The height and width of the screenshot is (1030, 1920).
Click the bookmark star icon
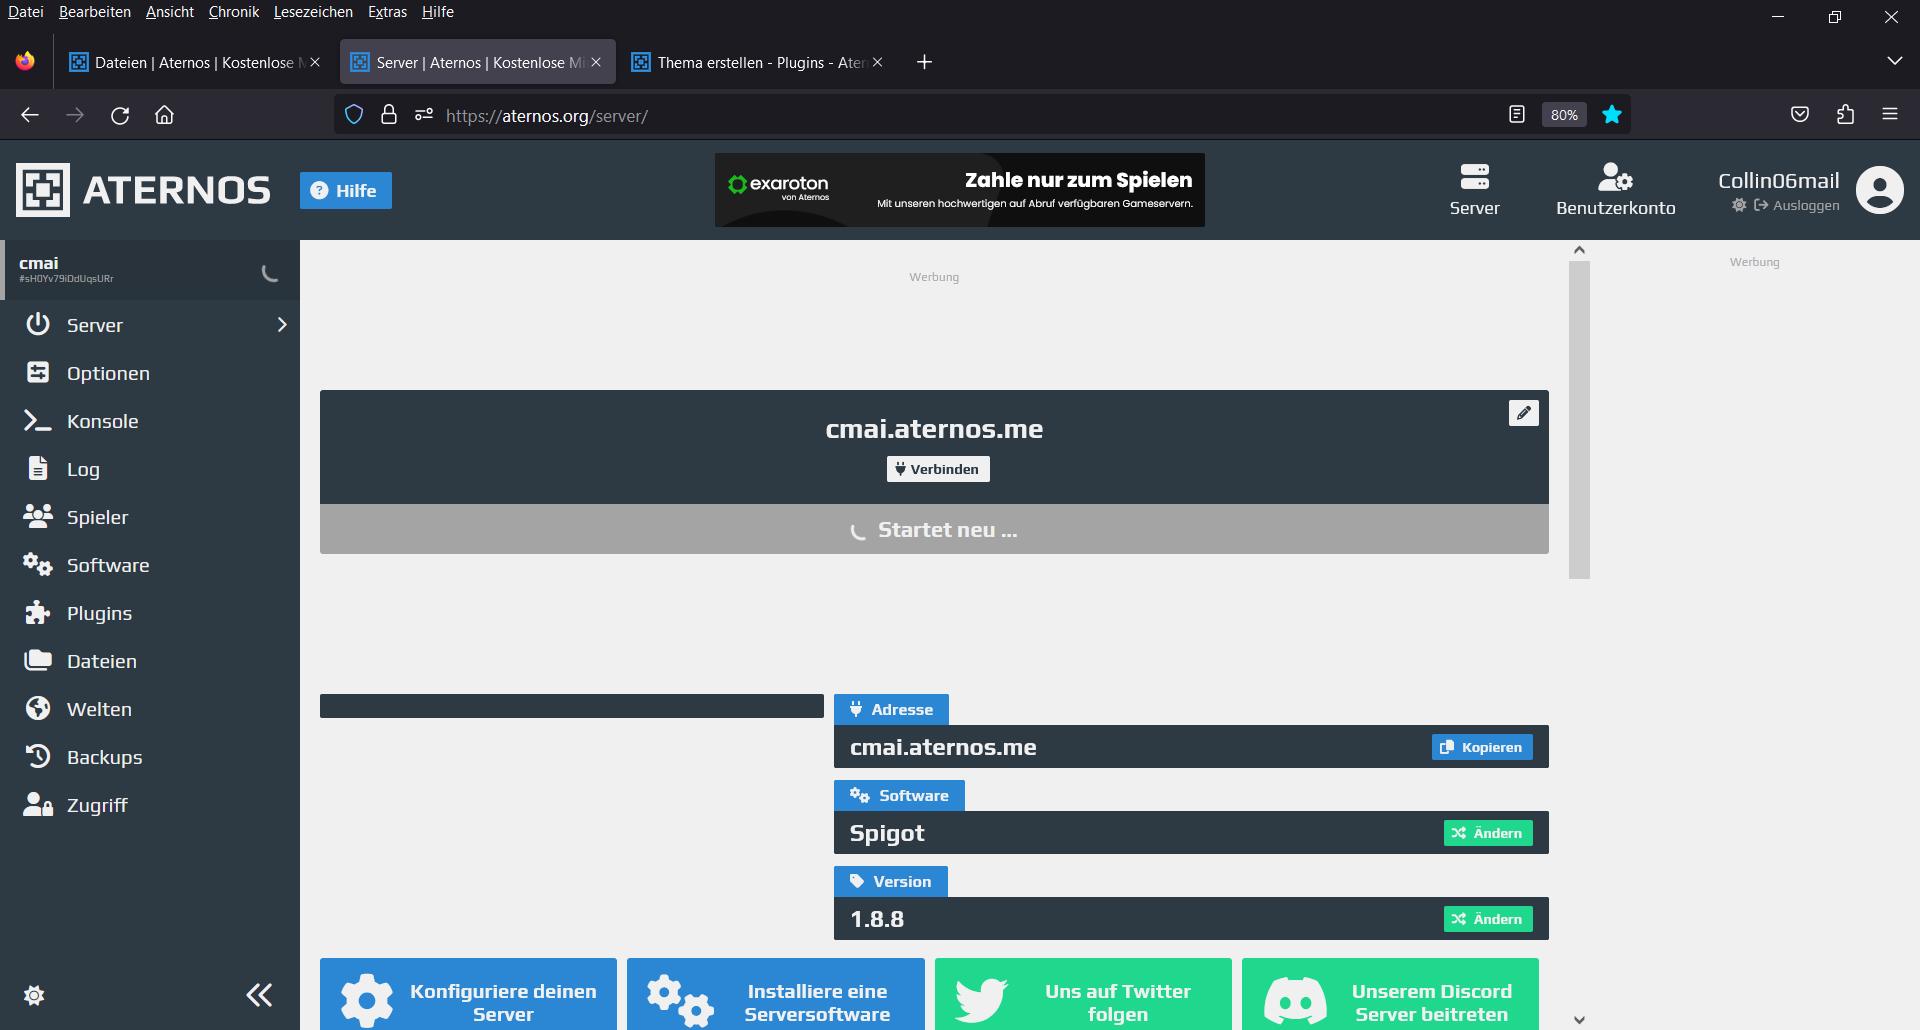point(1612,115)
